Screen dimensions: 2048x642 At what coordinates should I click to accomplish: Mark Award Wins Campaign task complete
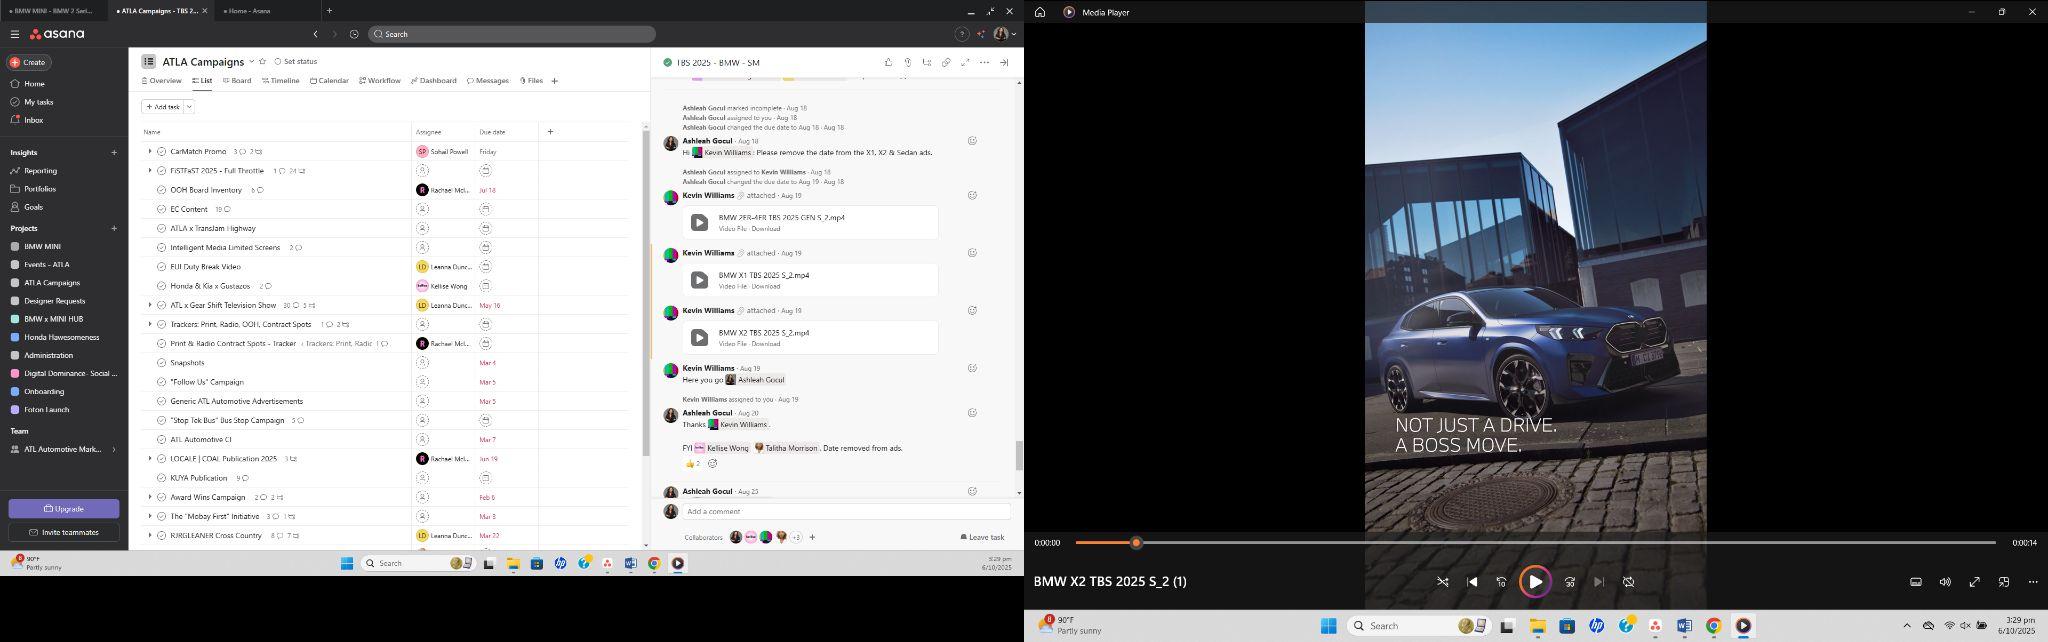(x=162, y=497)
